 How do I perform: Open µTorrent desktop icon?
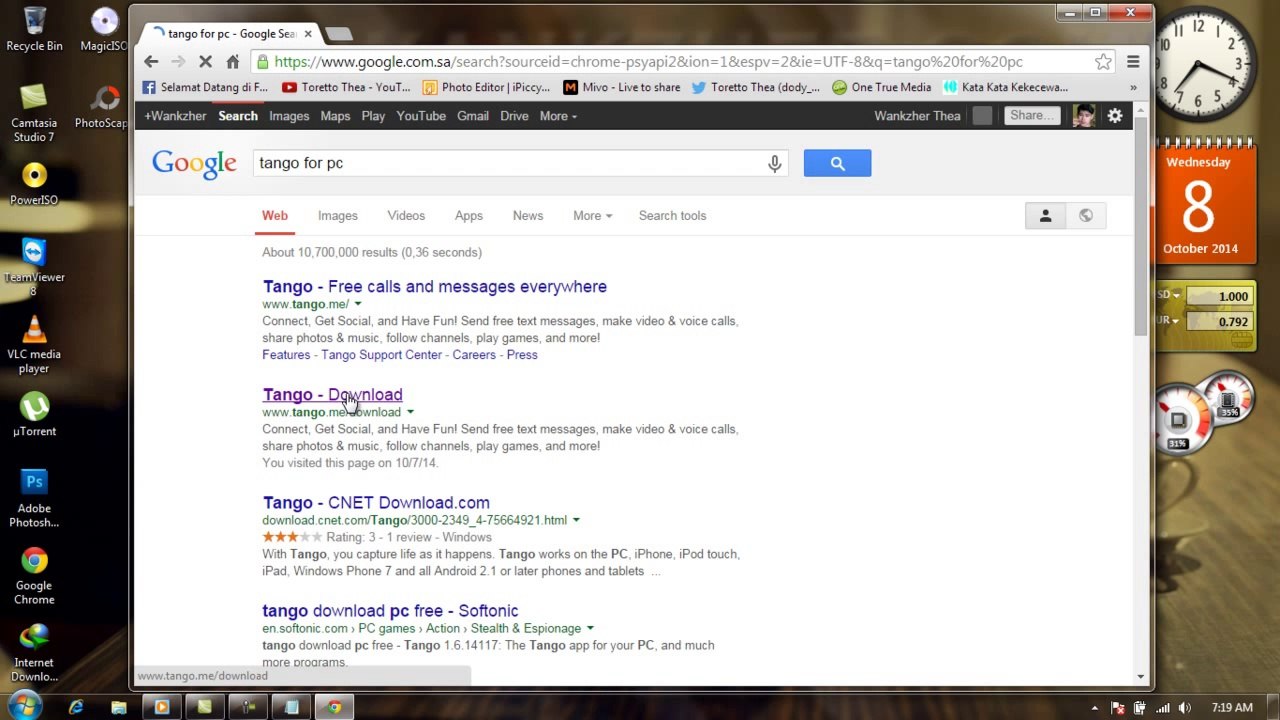(34, 414)
